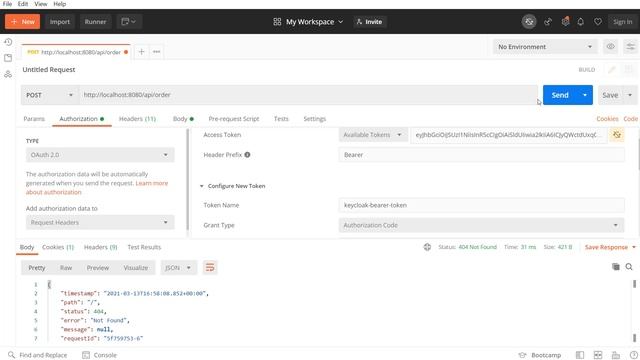This screenshot has height=360, width=640.
Task: Switch to the Params tab
Action: [34, 119]
